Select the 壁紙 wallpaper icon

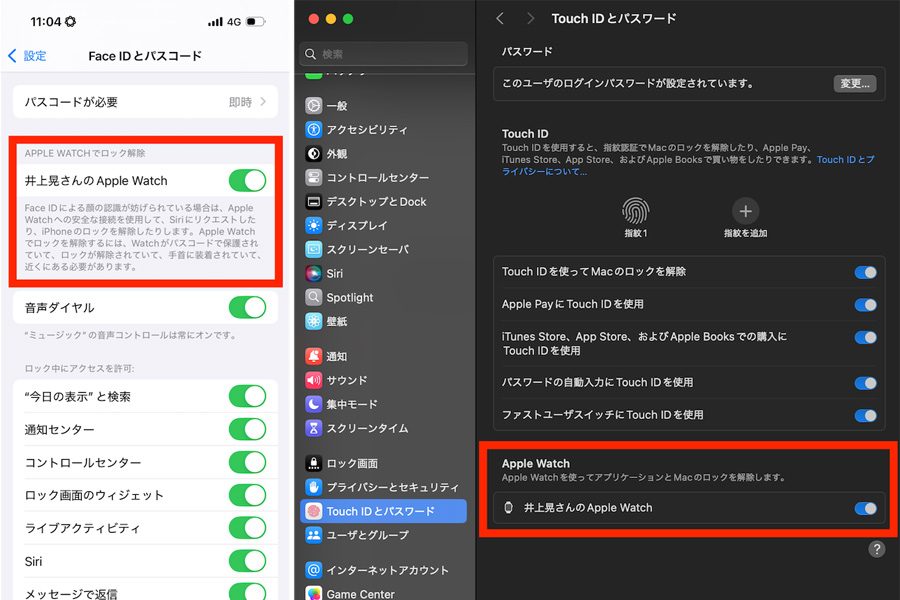coord(313,321)
